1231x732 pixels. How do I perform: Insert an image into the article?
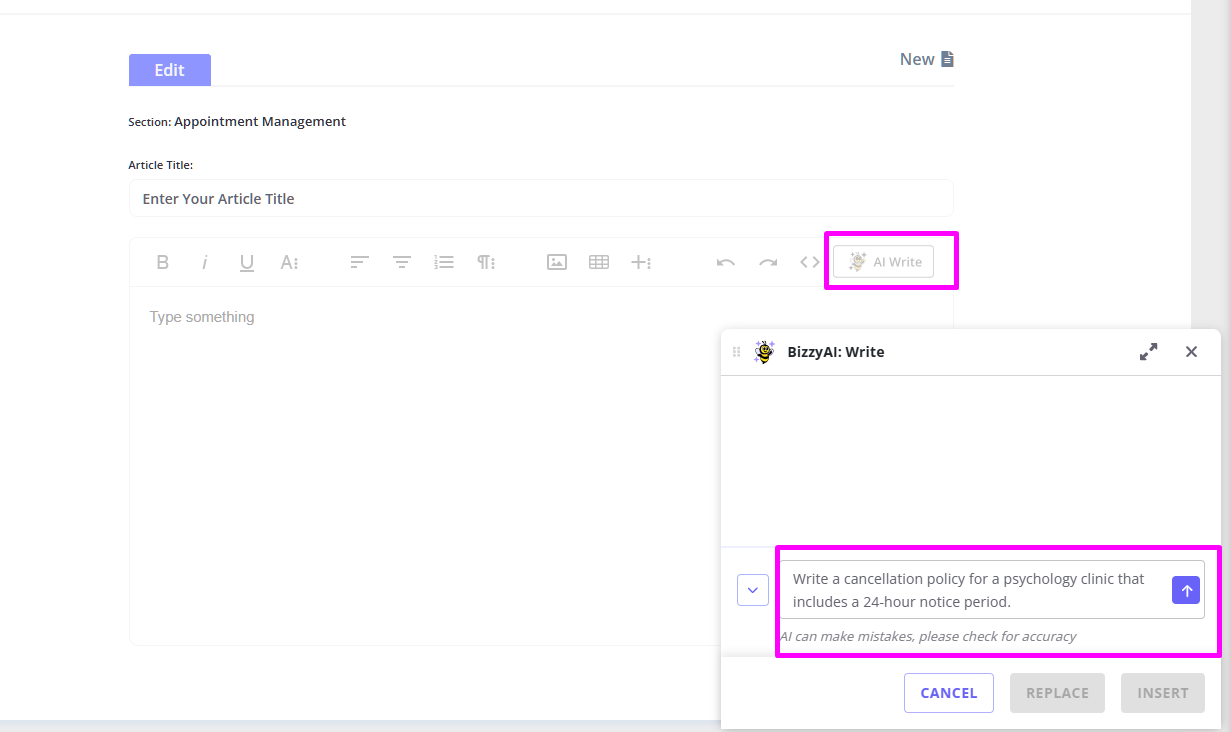tap(557, 263)
